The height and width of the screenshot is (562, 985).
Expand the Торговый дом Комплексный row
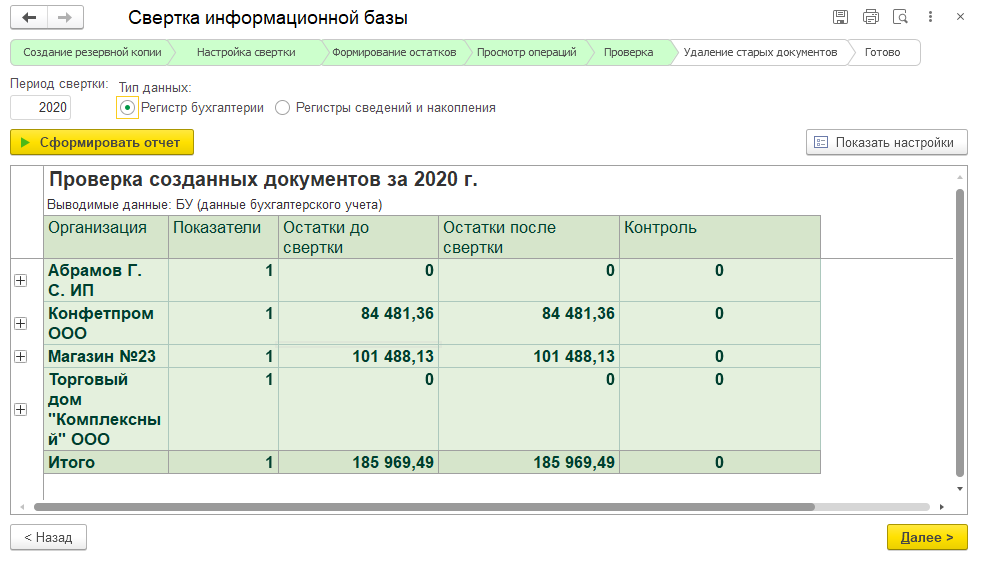pos(20,409)
